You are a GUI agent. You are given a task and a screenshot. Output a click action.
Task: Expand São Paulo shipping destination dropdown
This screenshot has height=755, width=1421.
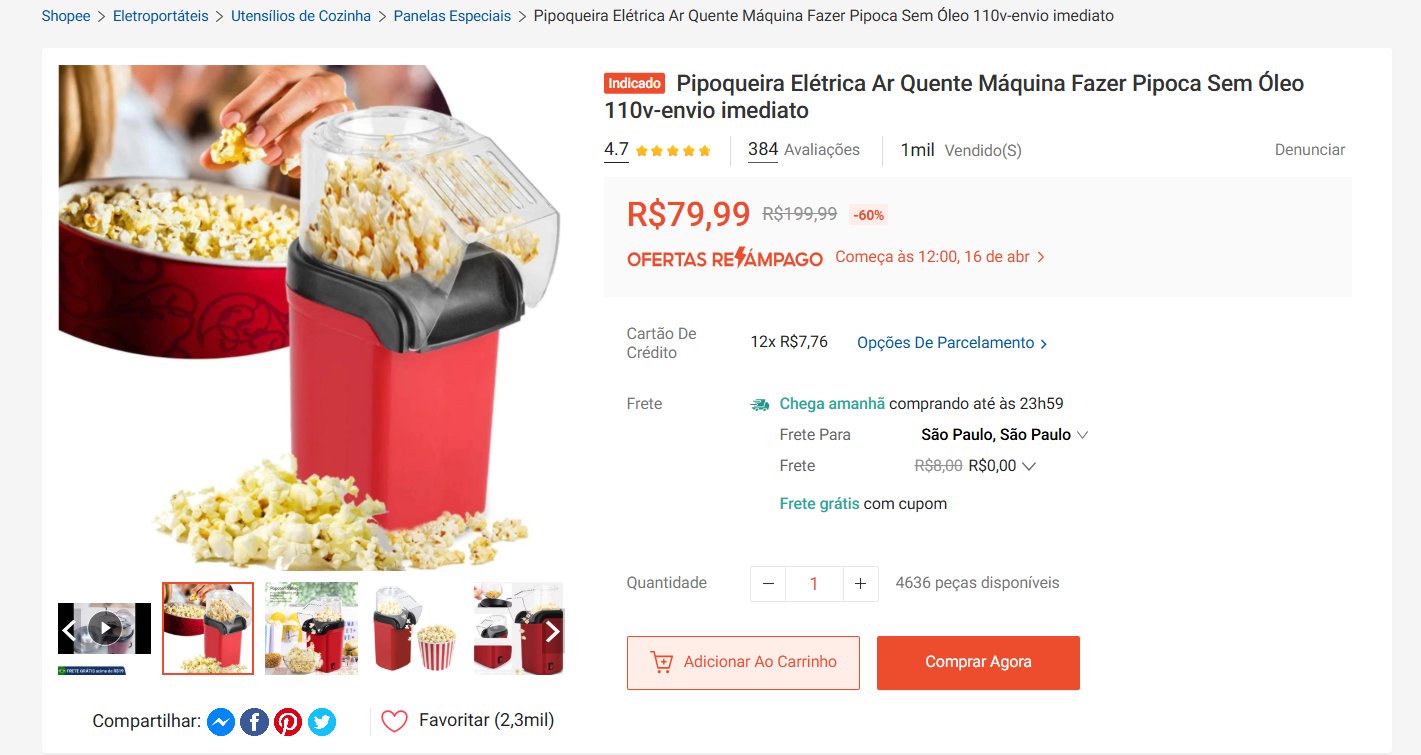click(x=1004, y=435)
